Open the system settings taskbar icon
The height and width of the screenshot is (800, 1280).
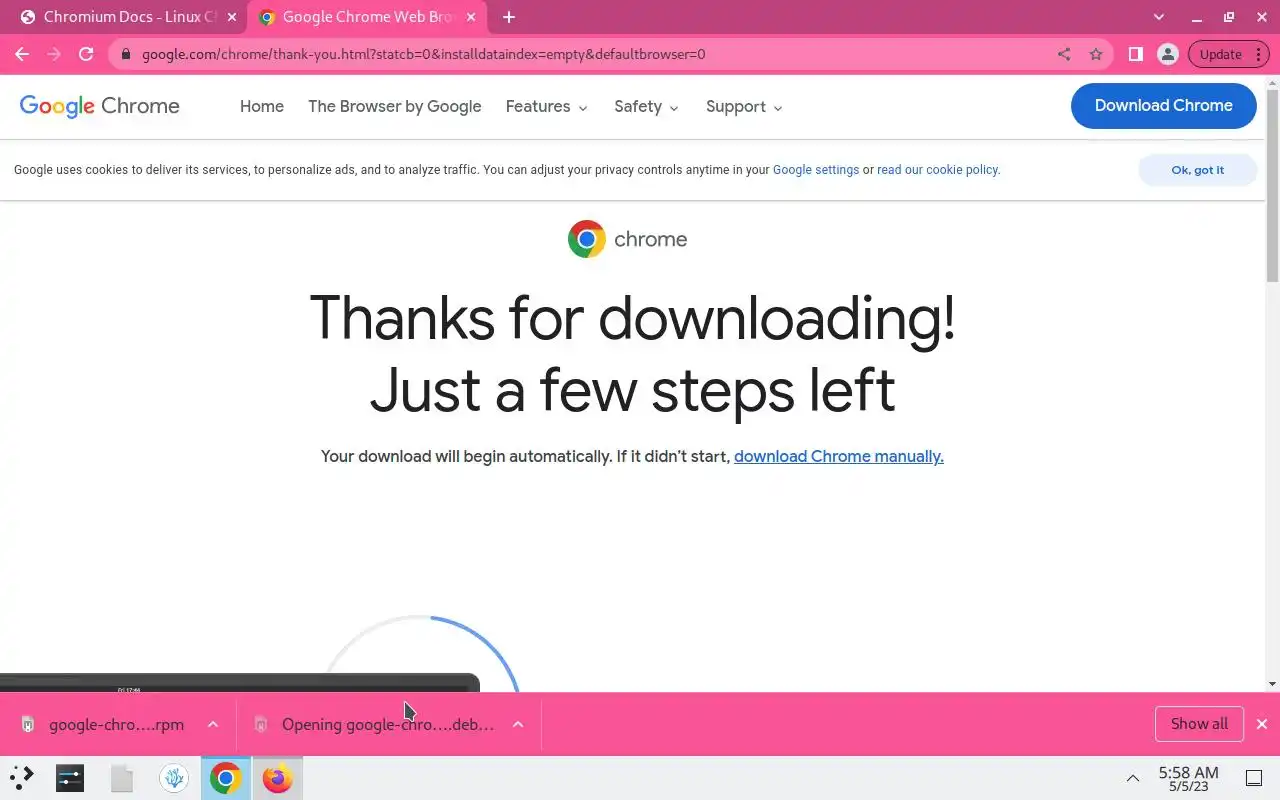tap(70, 777)
